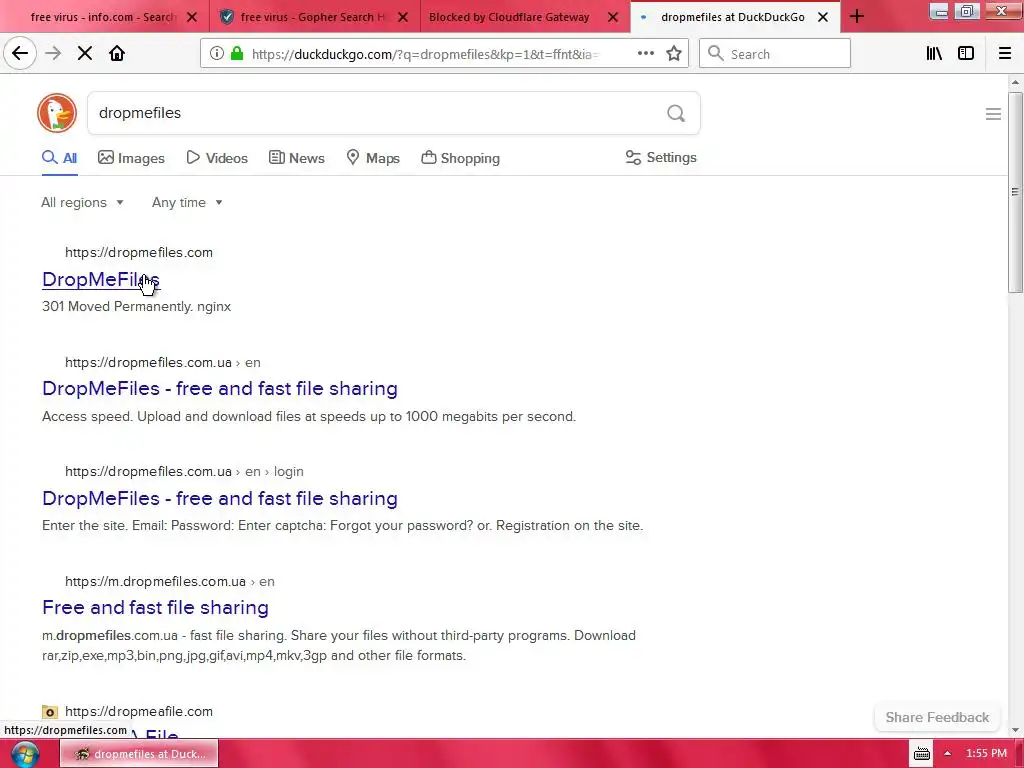Click the Windows Start orb
Viewport: 1024px width, 768px height.
tap(25, 754)
